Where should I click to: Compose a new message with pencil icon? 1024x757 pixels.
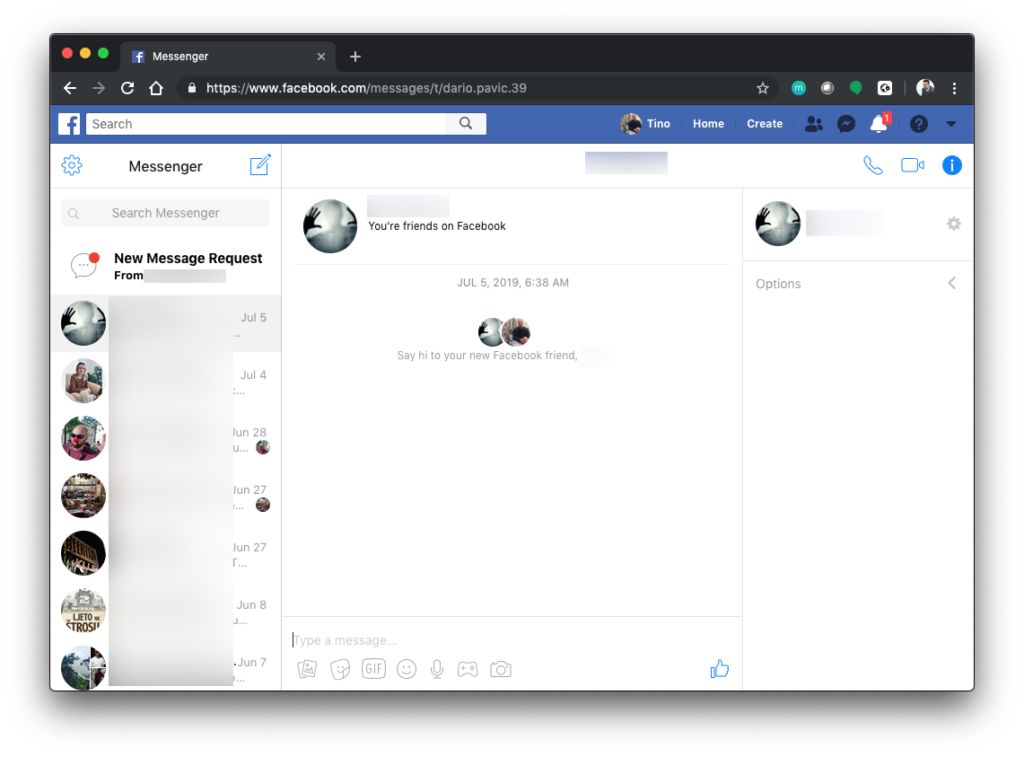point(260,166)
